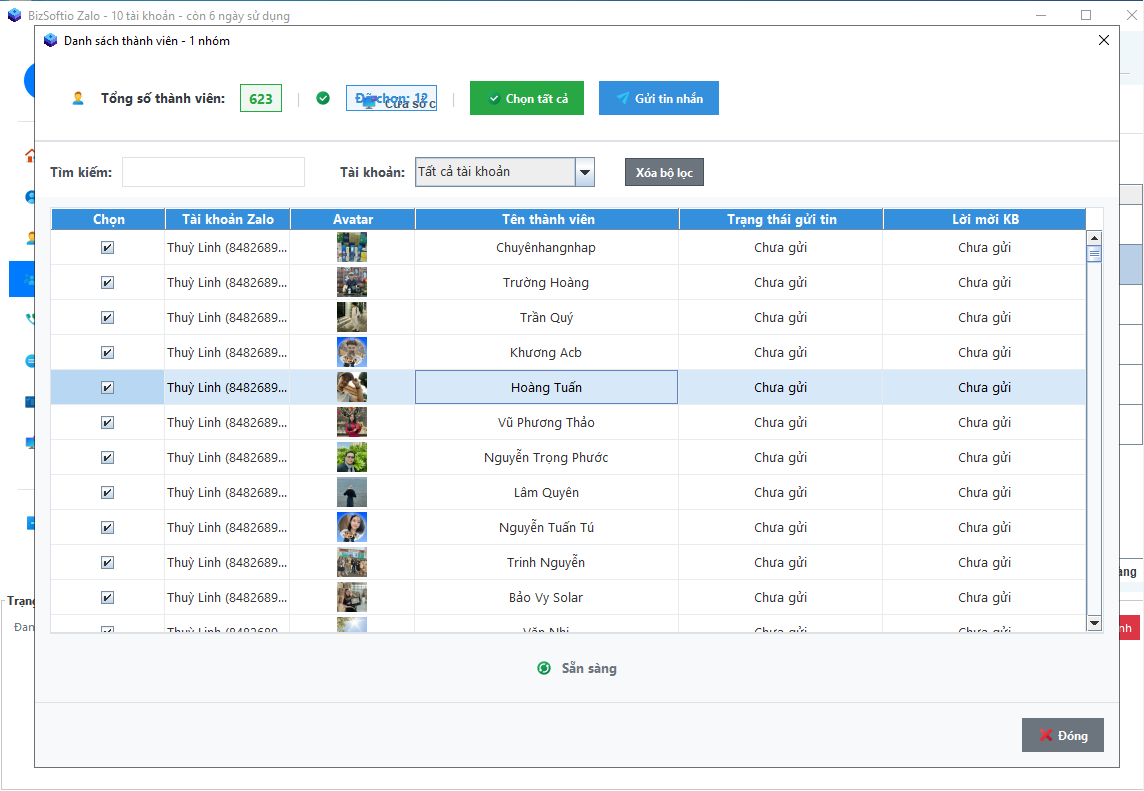Click Khương Acb's avatar image
Screen dimensions: 1144x791
click(352, 353)
